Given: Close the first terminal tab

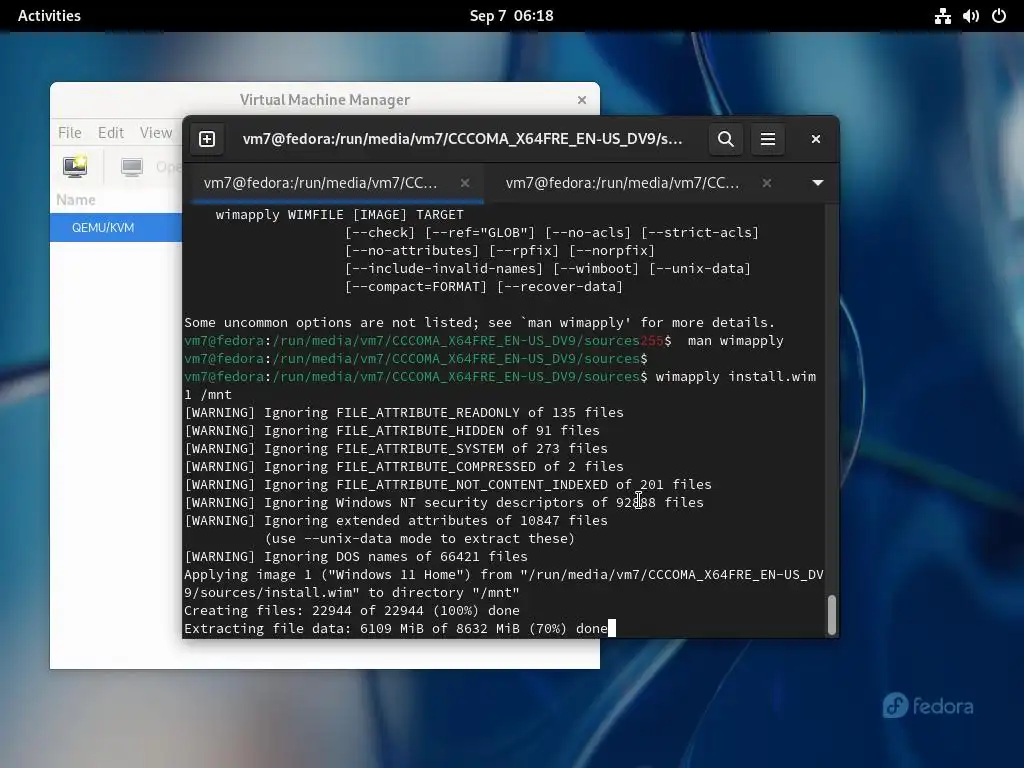Looking at the screenshot, I should (465, 183).
